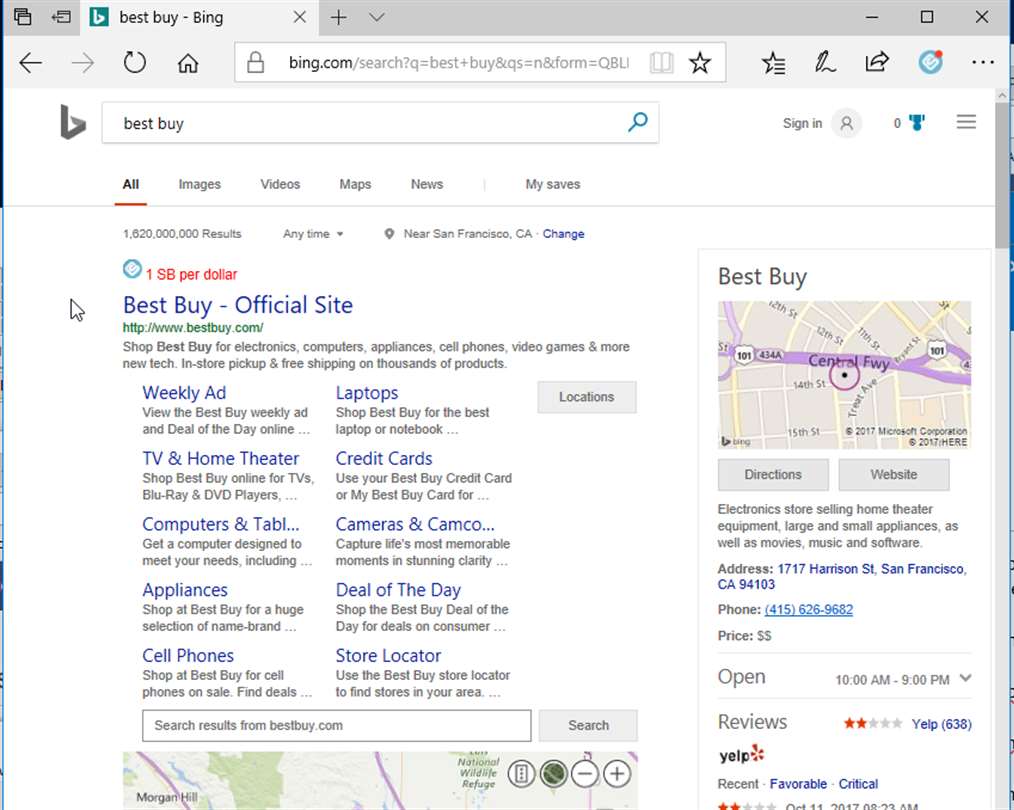Open the Favorites hub icon
The width and height of the screenshot is (1014, 810).
[x=773, y=63]
